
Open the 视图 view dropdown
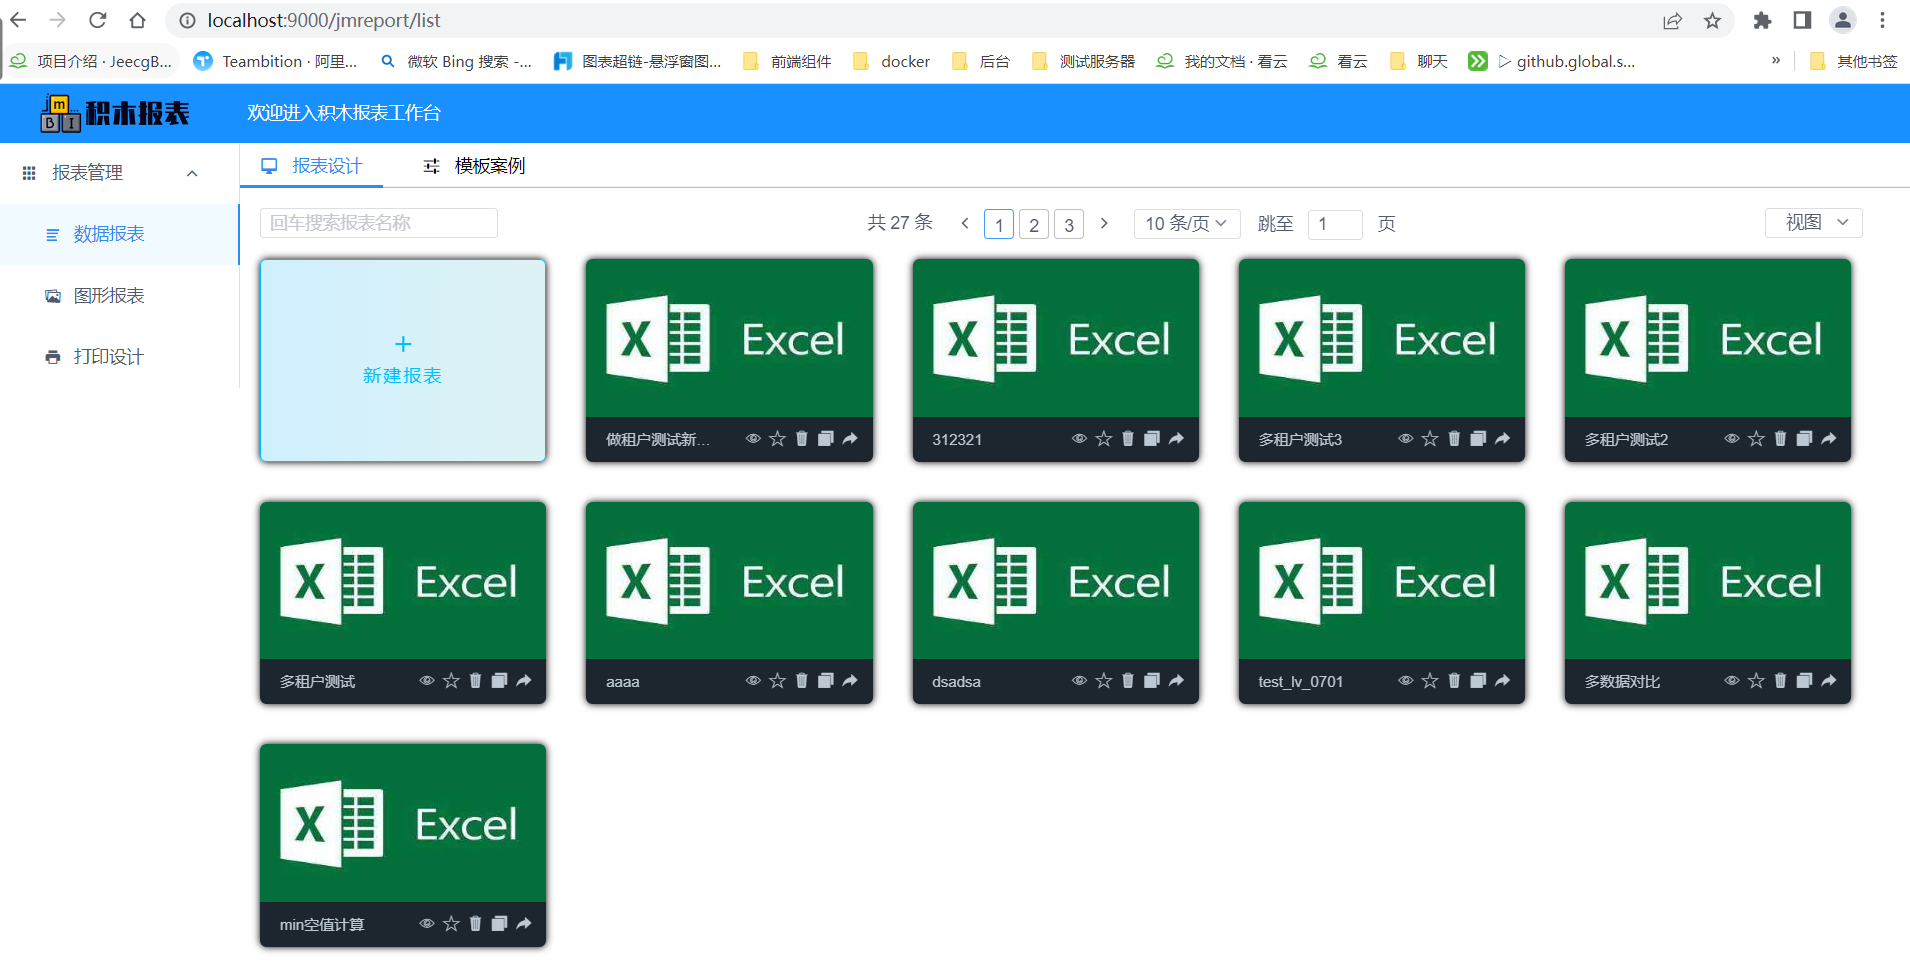click(1813, 222)
